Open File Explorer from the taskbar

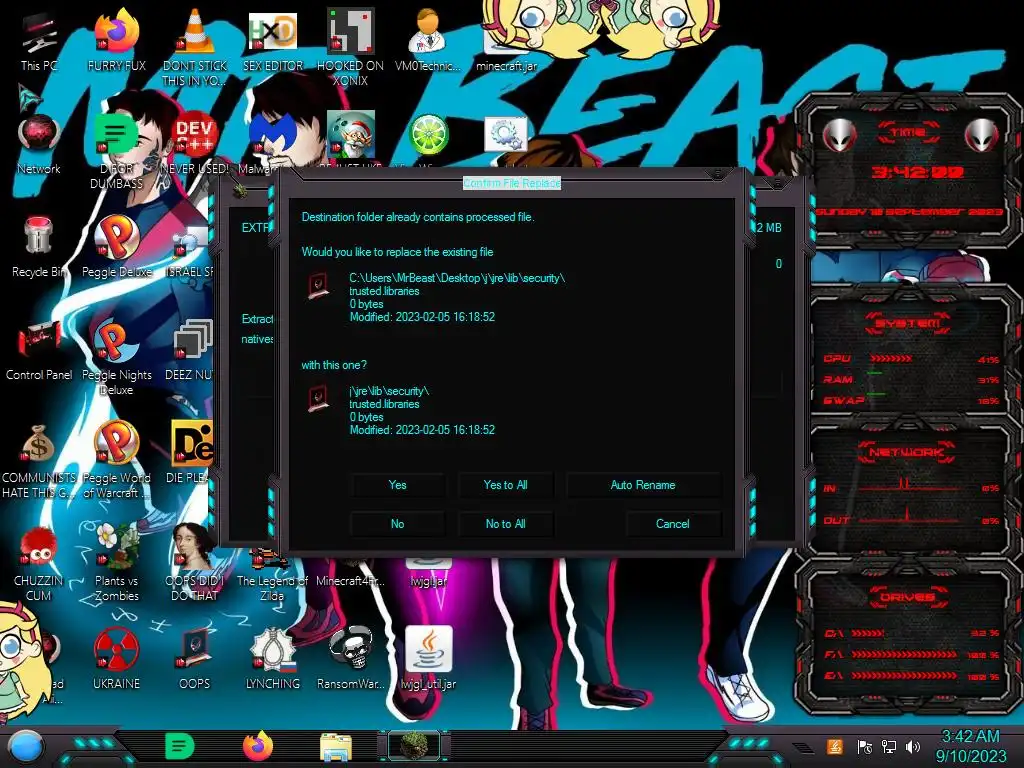click(336, 747)
